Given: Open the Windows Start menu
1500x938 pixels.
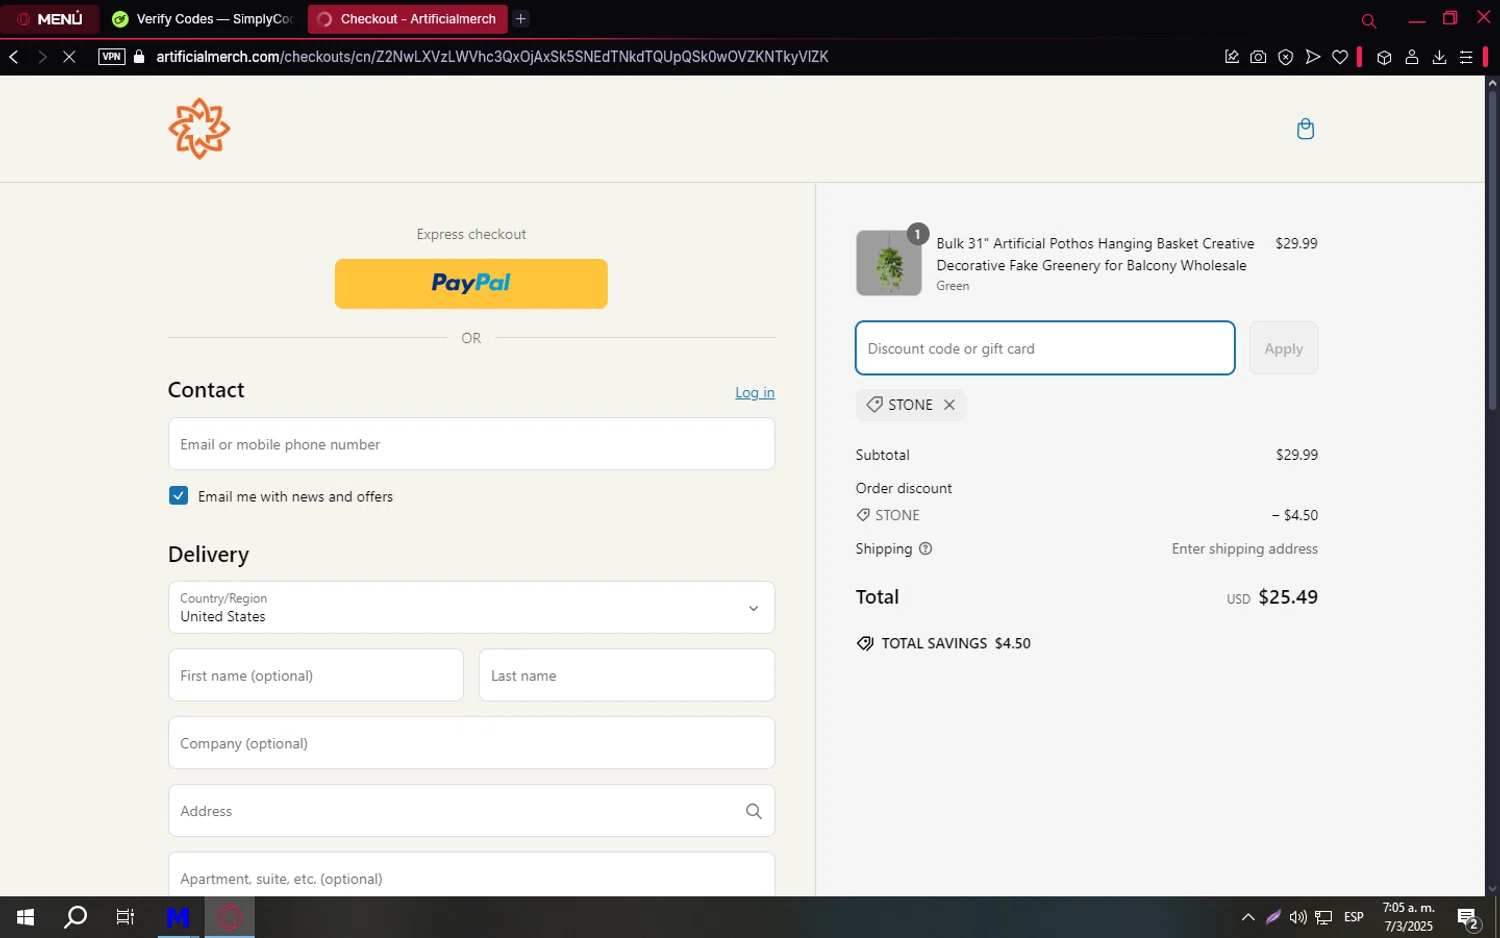Looking at the screenshot, I should tap(25, 917).
